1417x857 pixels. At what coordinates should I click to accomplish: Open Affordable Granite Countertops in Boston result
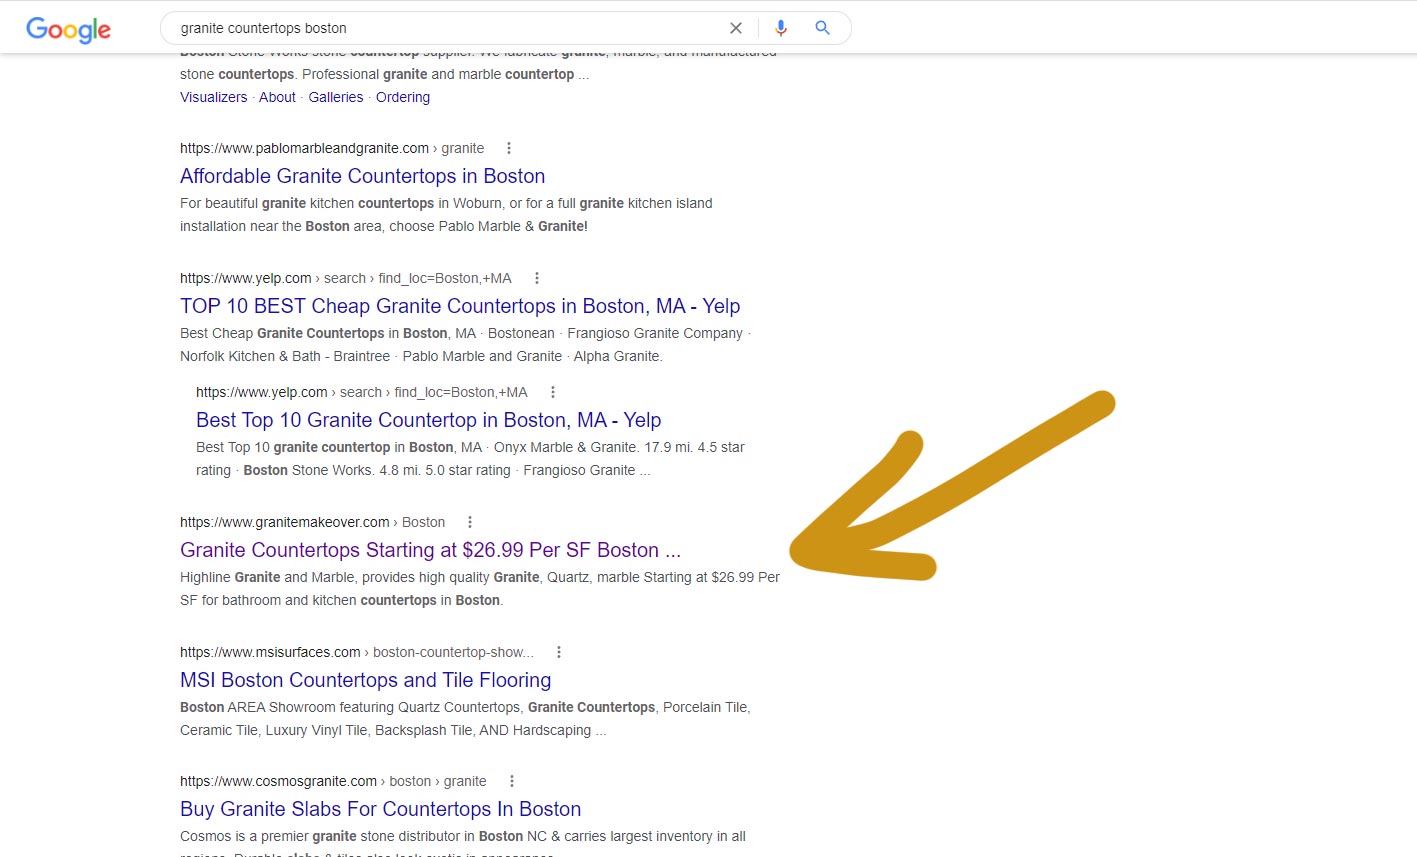(362, 176)
